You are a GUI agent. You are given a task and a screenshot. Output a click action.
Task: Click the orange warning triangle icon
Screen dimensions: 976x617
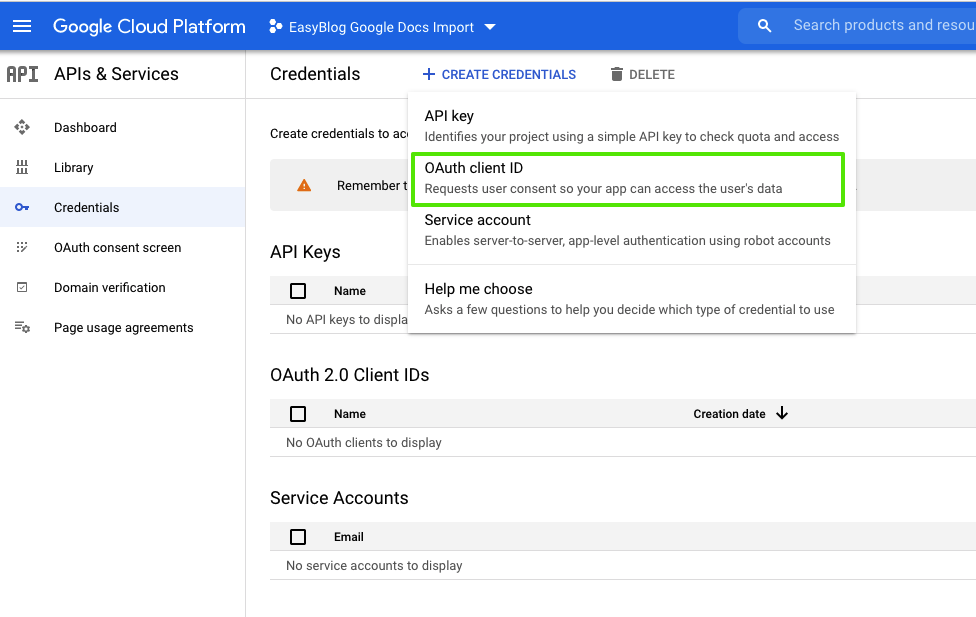[304, 186]
